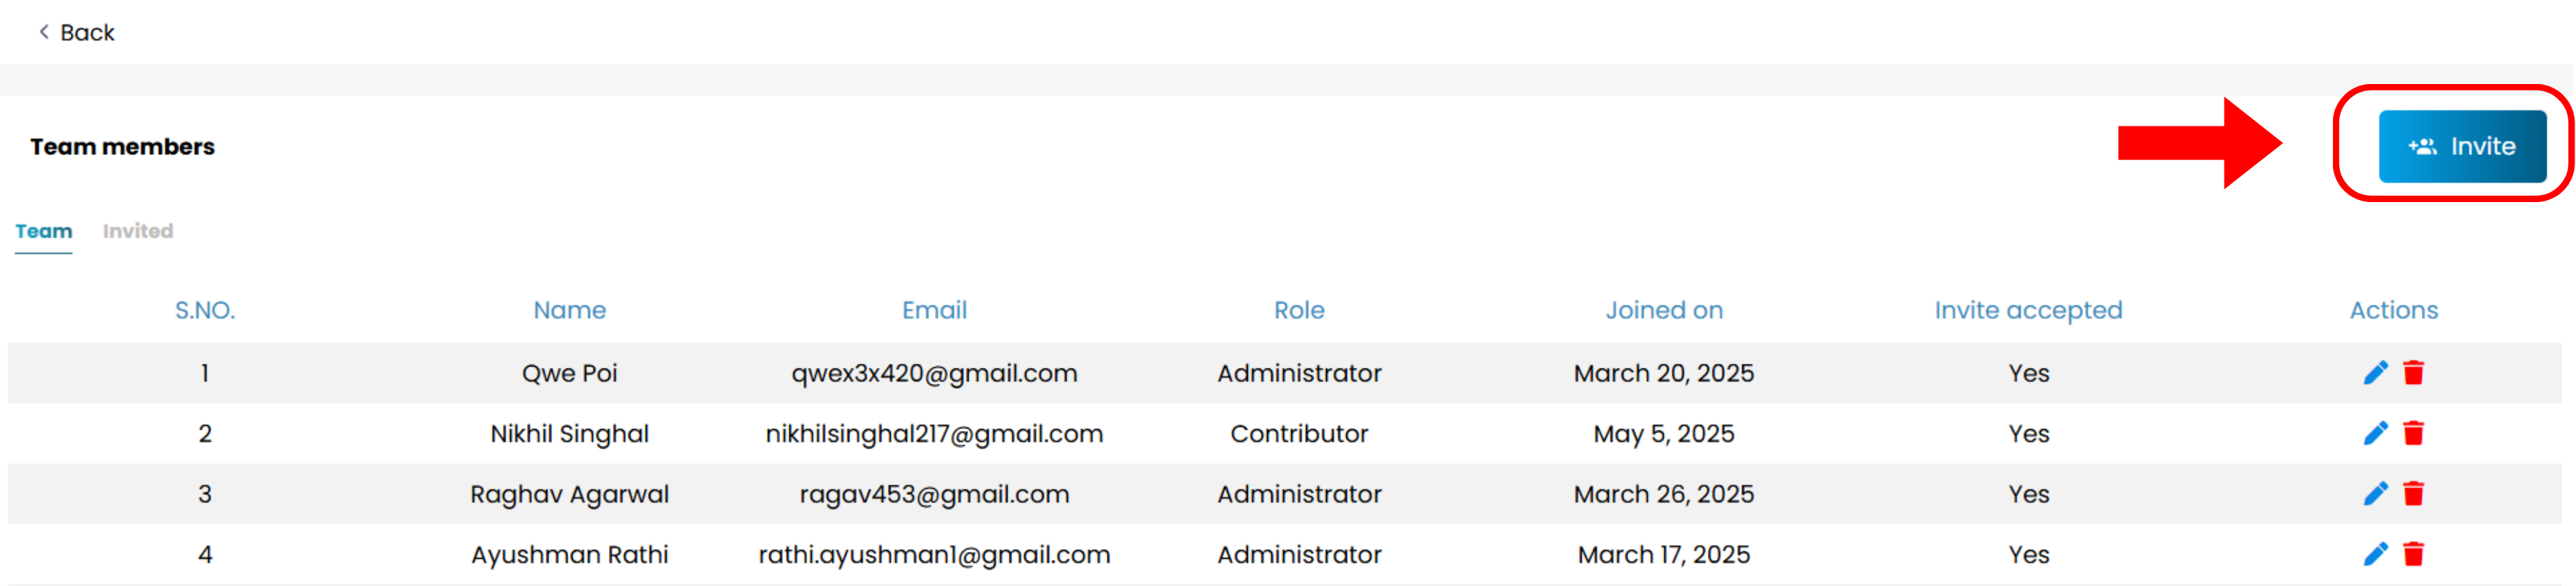Edit Raghav Agarwal's member details
Image resolution: width=2576 pixels, height=586 pixels.
tap(2375, 494)
